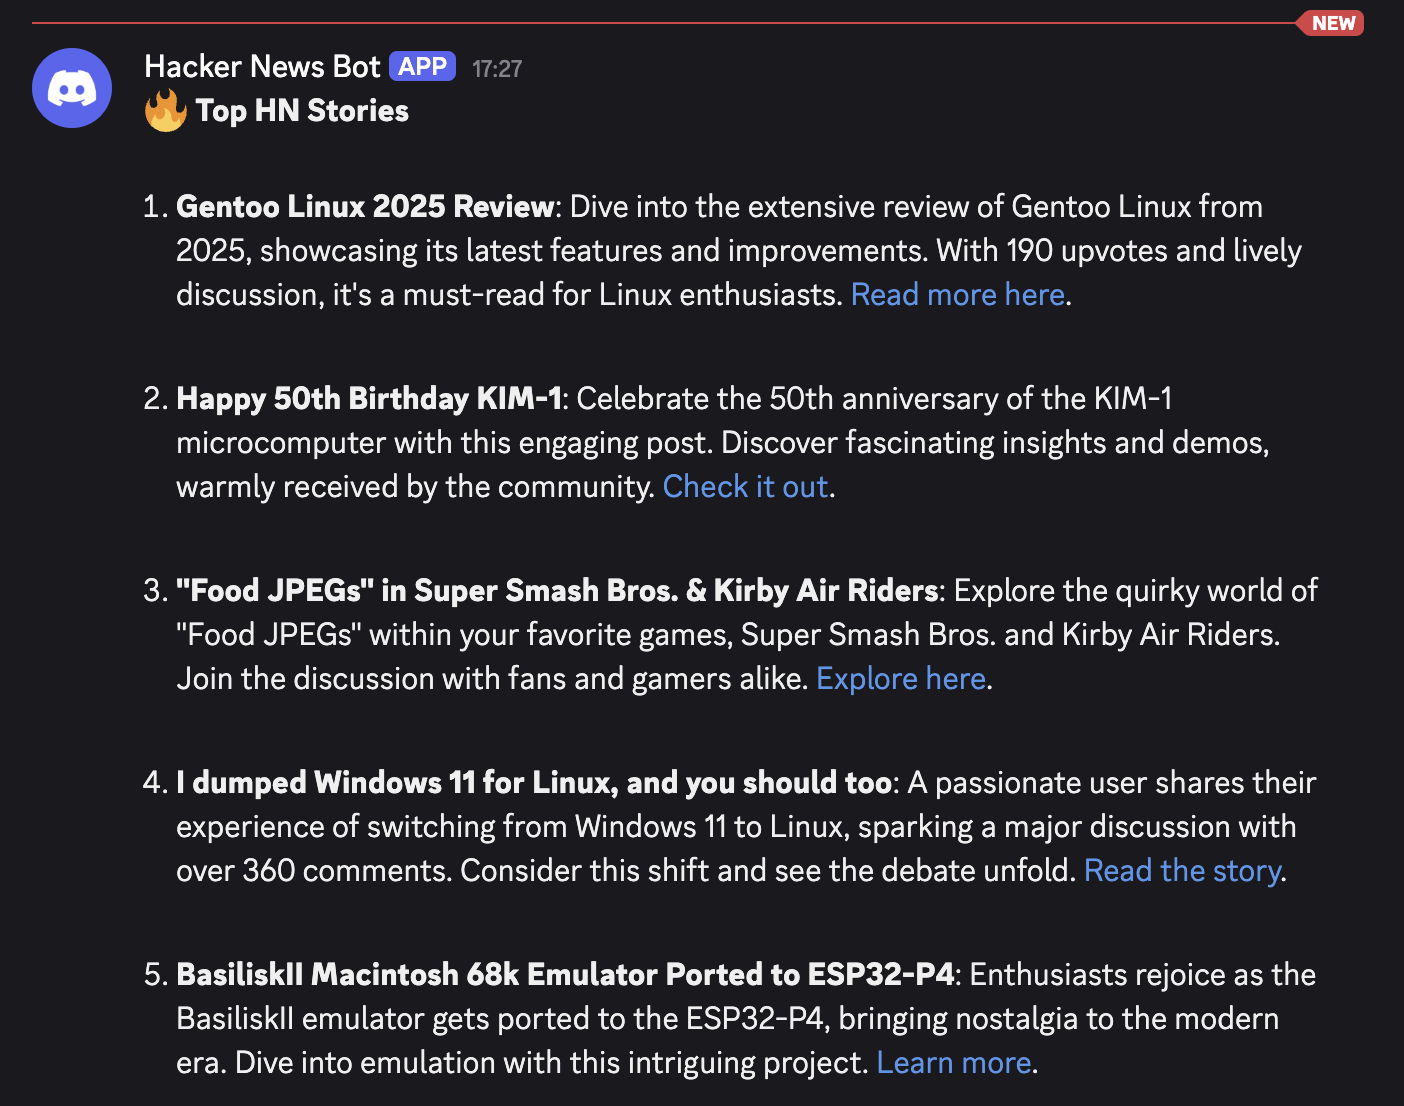Open the bot profile by clicking its avatar icon
The image size is (1404, 1106).
coord(71,88)
